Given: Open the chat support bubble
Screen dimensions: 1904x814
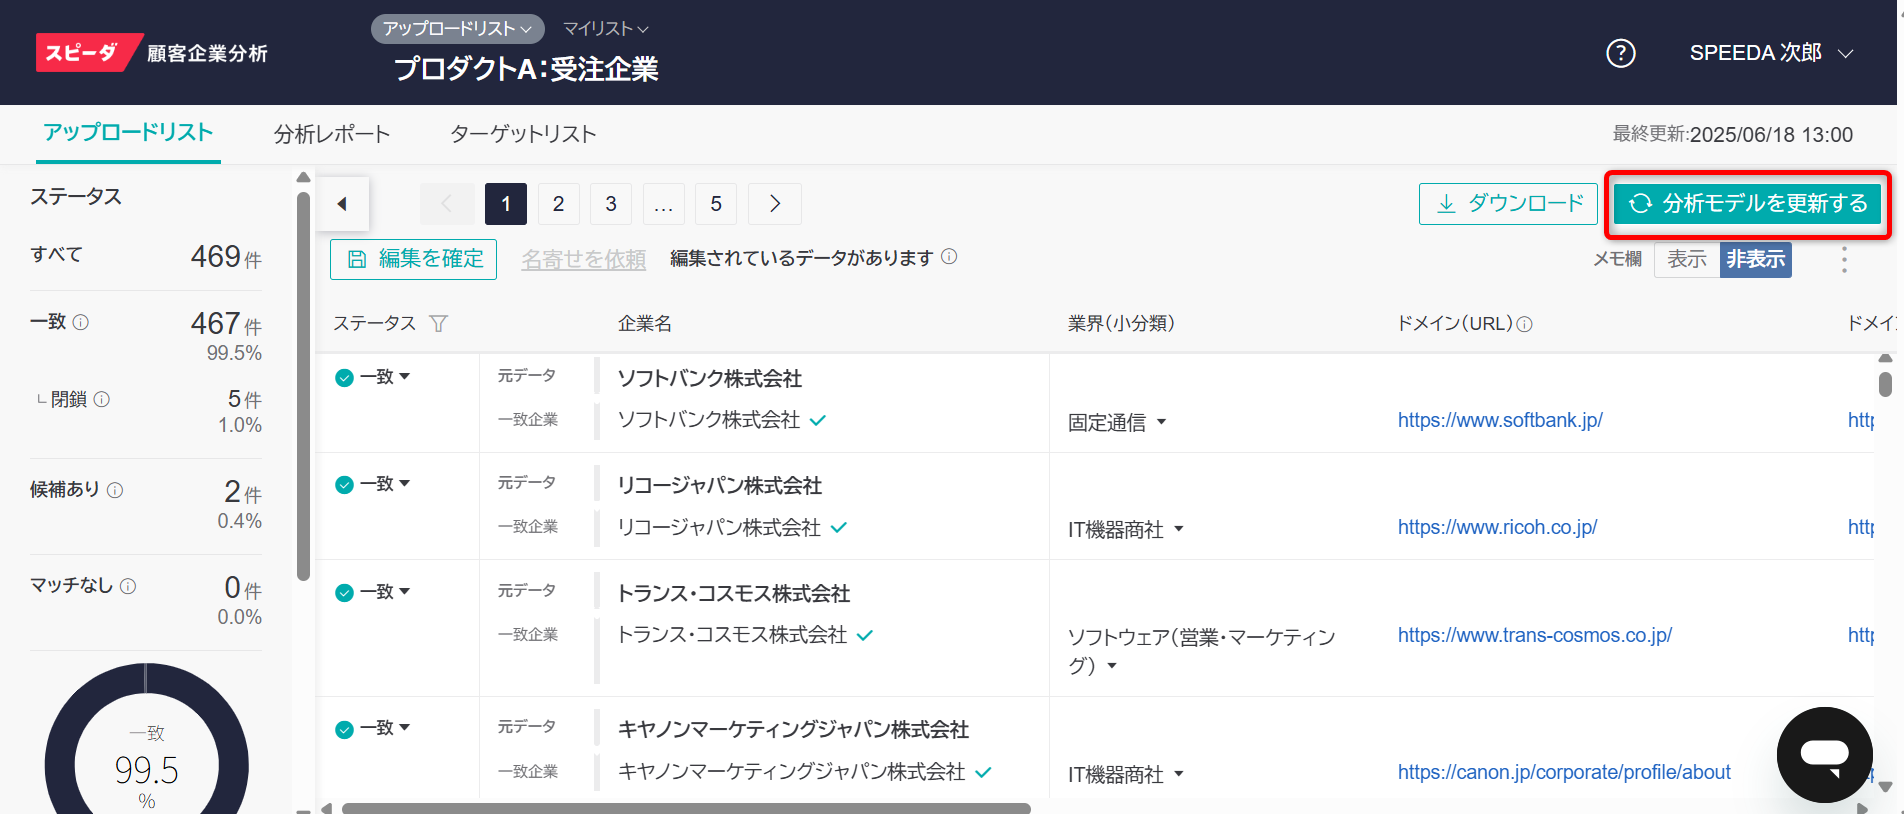Looking at the screenshot, I should pyautogui.click(x=1824, y=754).
